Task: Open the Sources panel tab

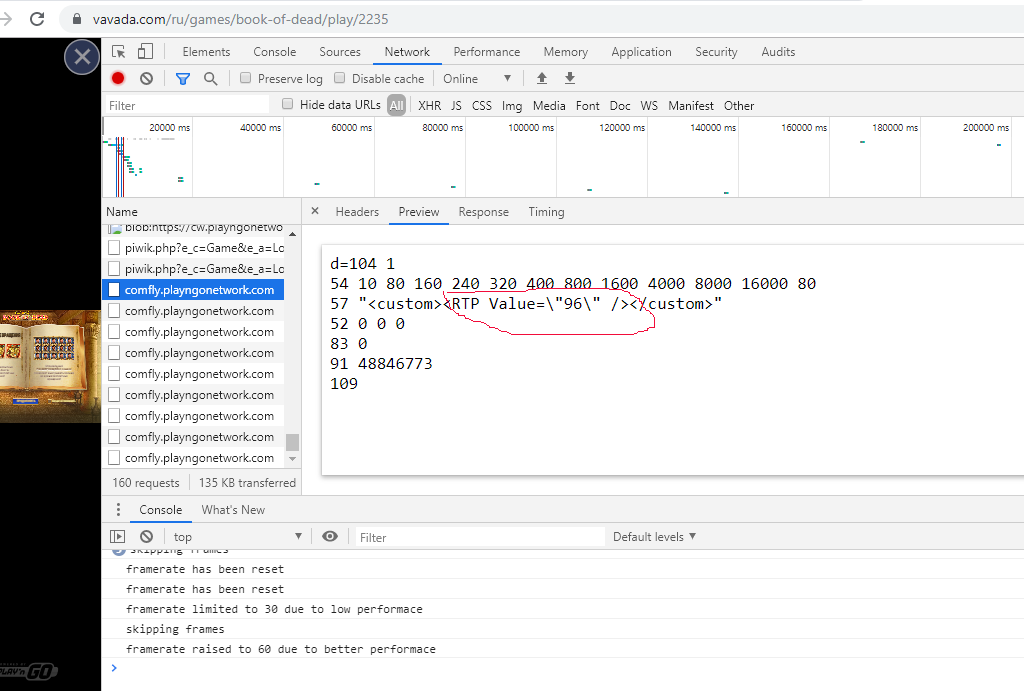Action: [x=340, y=52]
